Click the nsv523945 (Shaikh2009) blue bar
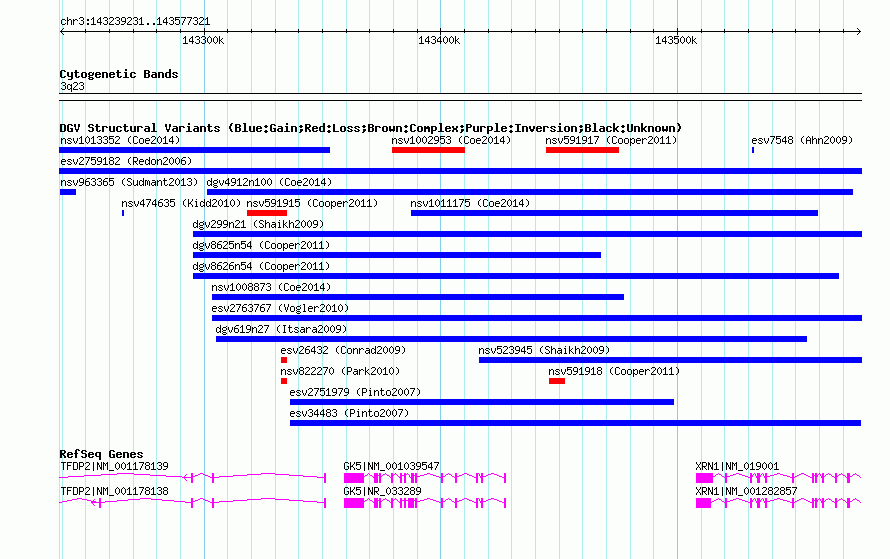 [670, 360]
